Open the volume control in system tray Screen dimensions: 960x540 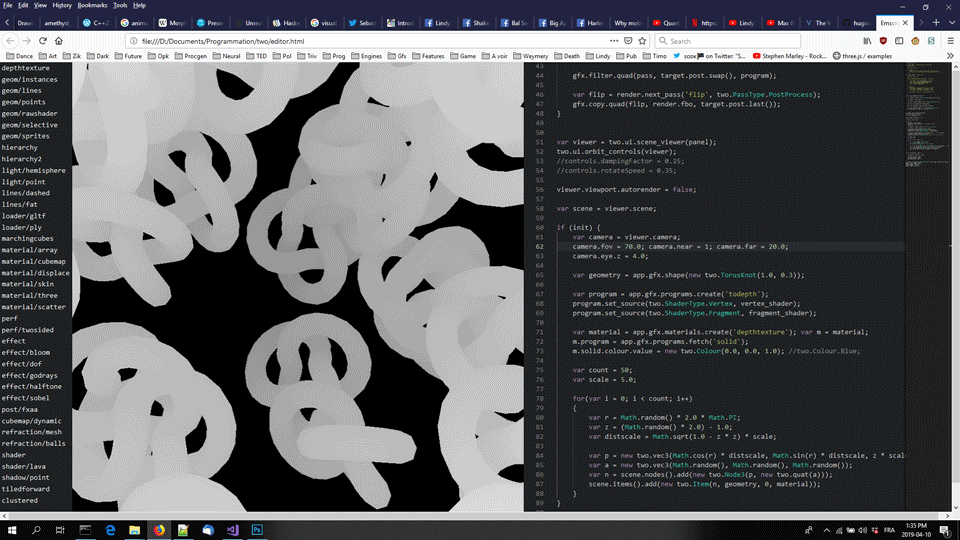pos(863,530)
